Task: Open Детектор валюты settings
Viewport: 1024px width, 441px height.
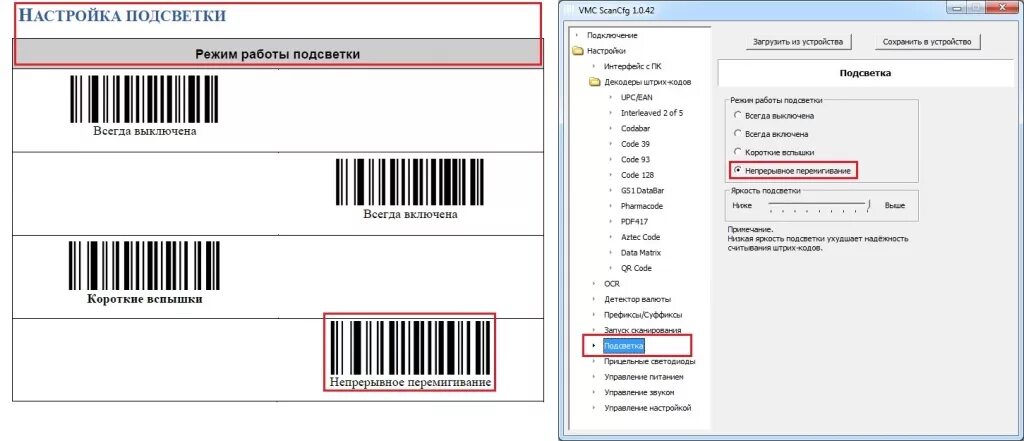Action: (x=637, y=299)
